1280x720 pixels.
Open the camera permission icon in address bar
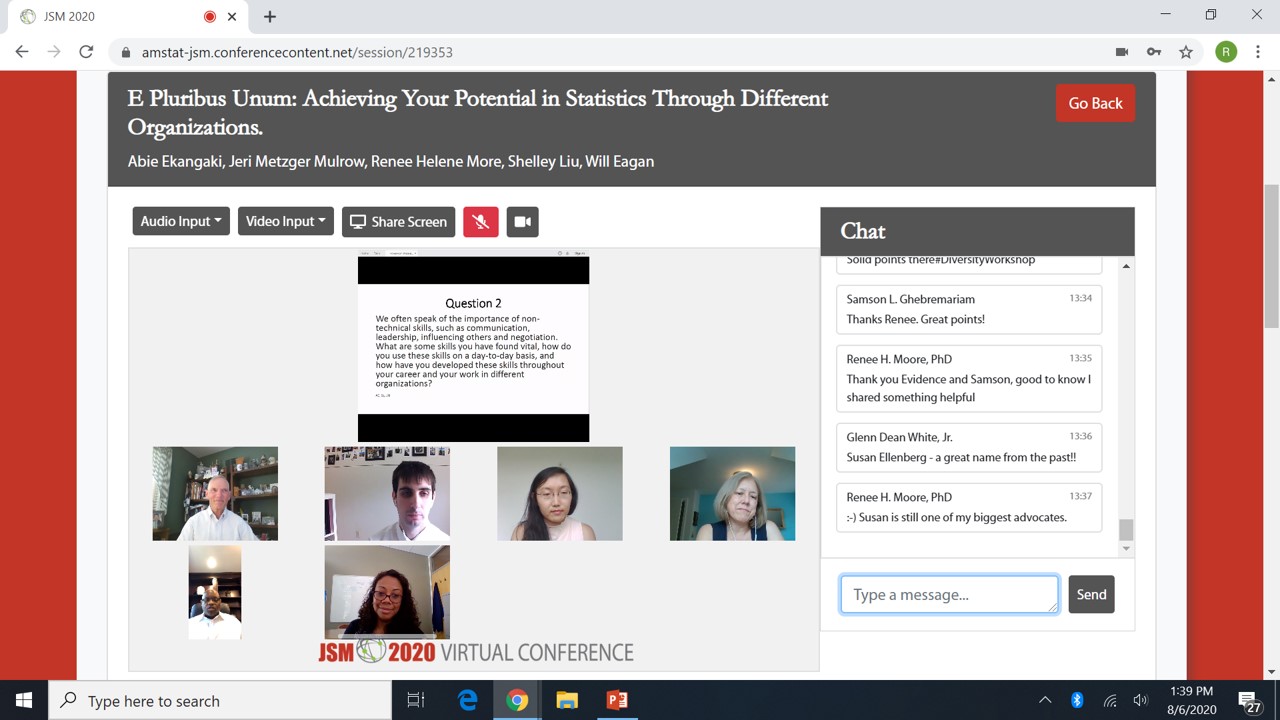pyautogui.click(x=1122, y=52)
